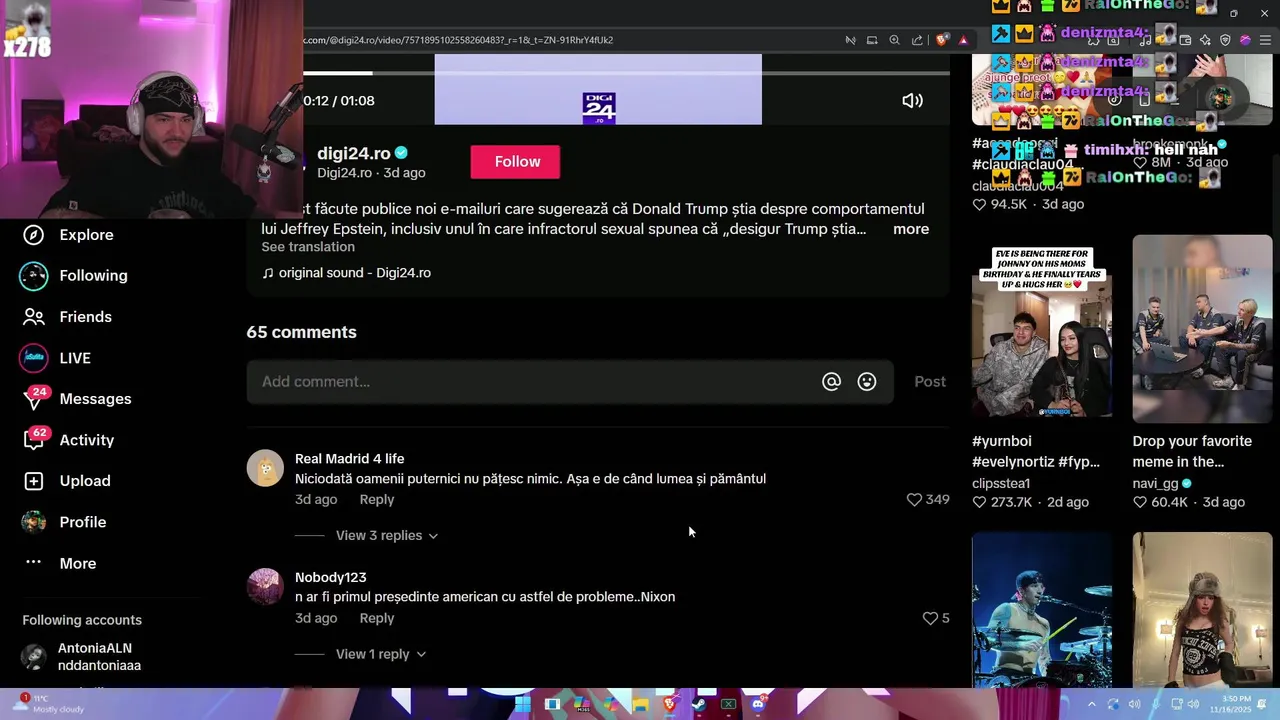Open the Brave Wallet toolbar icon
Viewport: 1280px width, 720px height.
click(1185, 40)
